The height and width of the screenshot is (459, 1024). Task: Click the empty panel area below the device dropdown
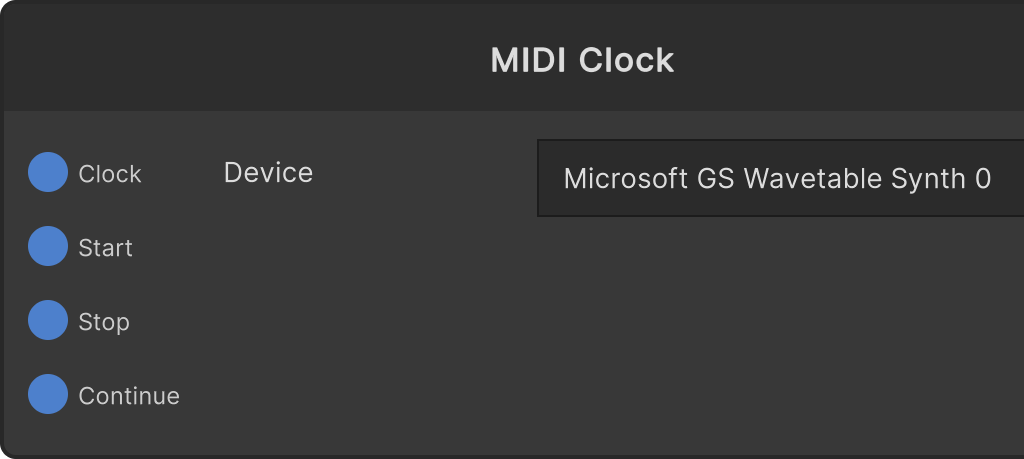tap(780, 333)
